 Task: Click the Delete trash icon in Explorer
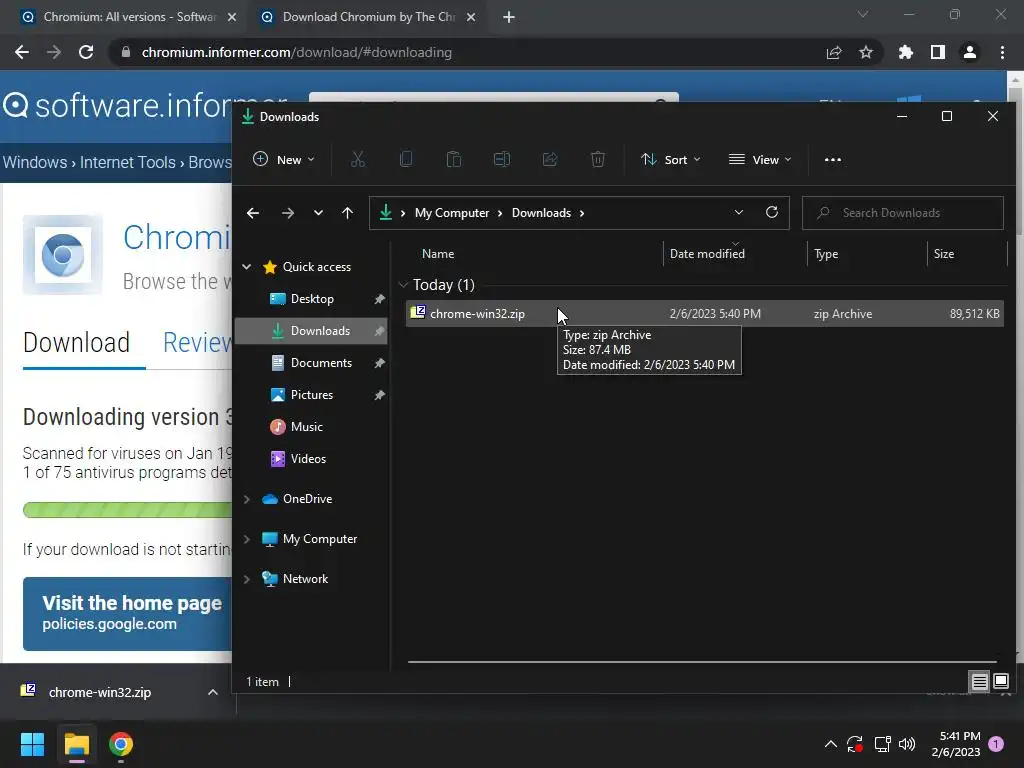pyautogui.click(x=598, y=159)
